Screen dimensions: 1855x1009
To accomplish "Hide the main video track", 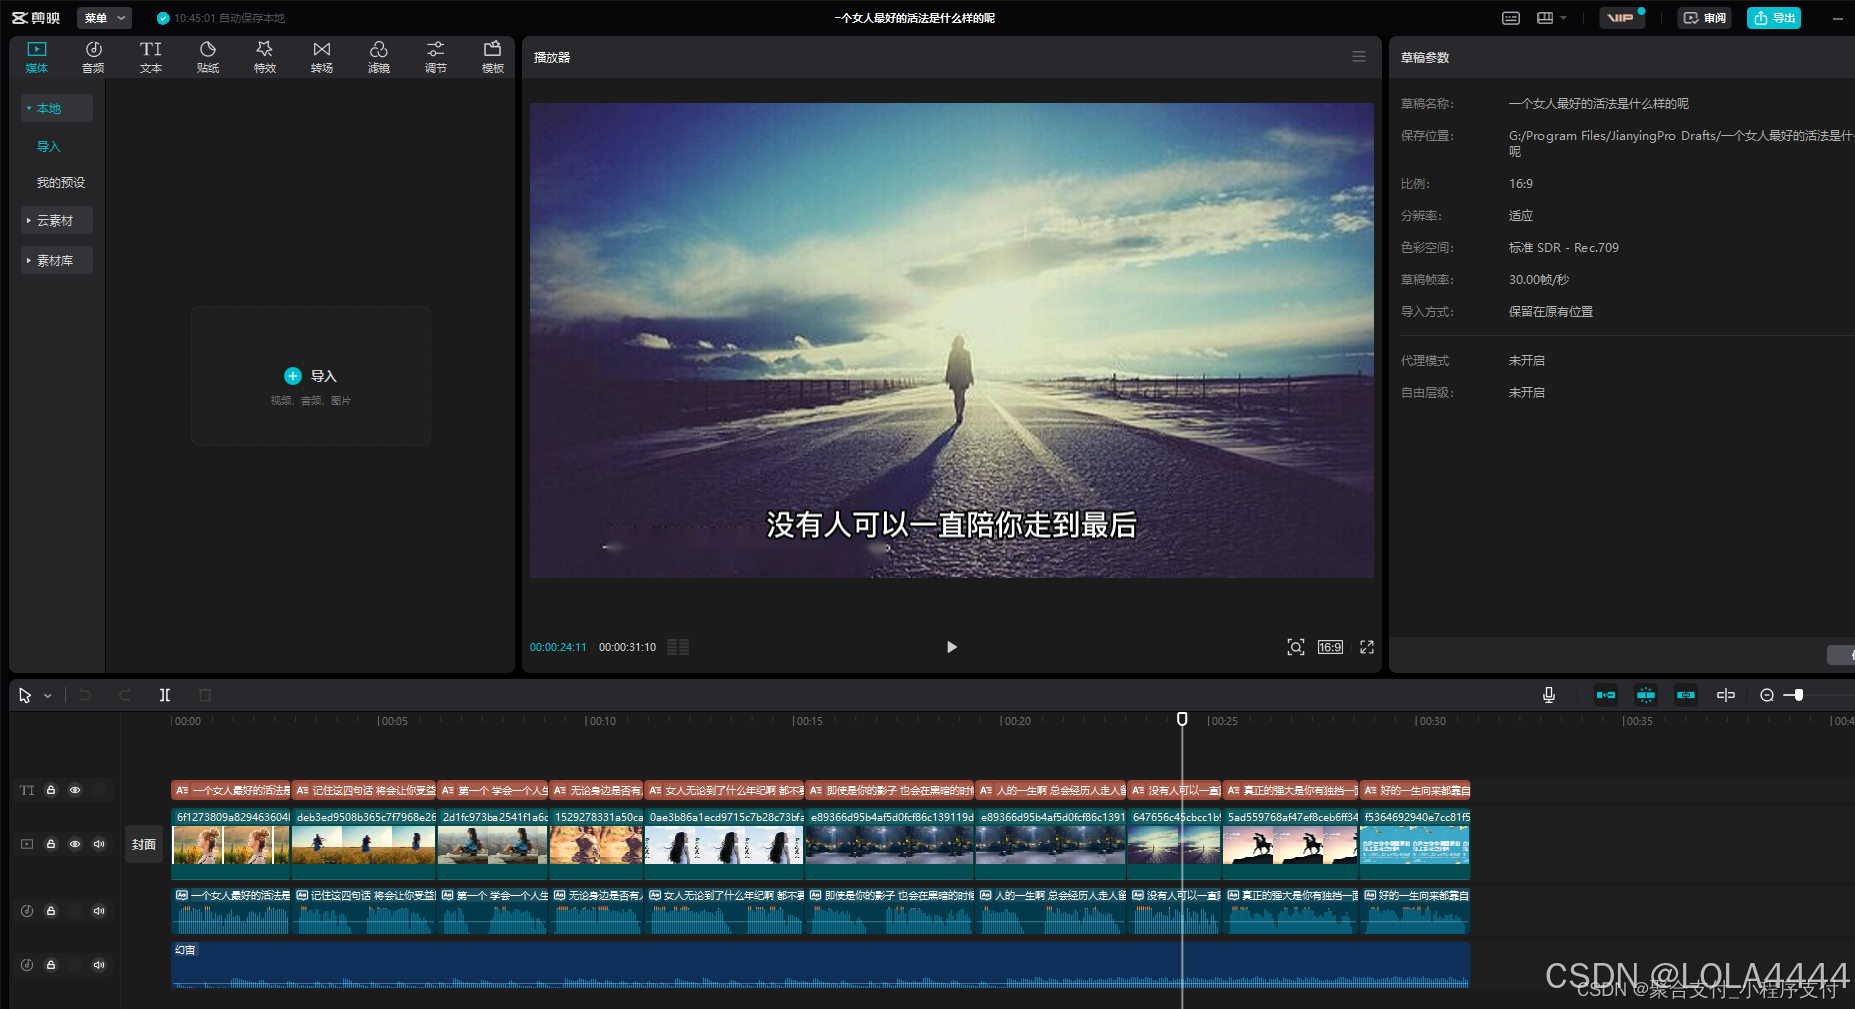I will [x=75, y=844].
